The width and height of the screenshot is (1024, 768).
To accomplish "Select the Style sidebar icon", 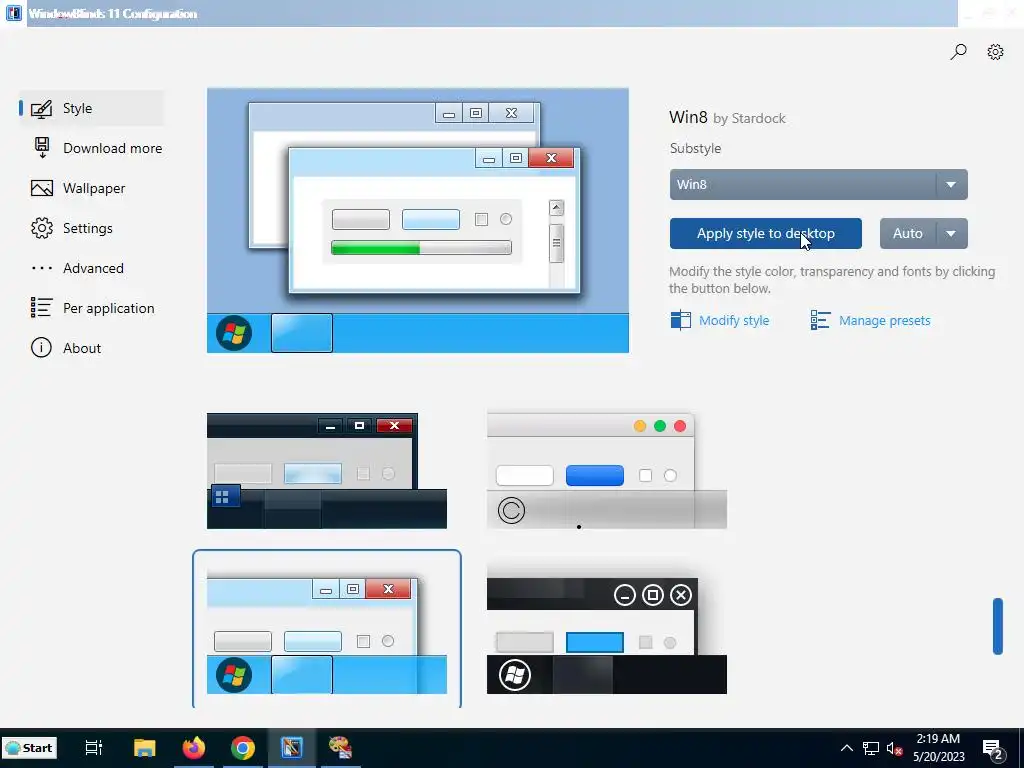I will coord(41,108).
